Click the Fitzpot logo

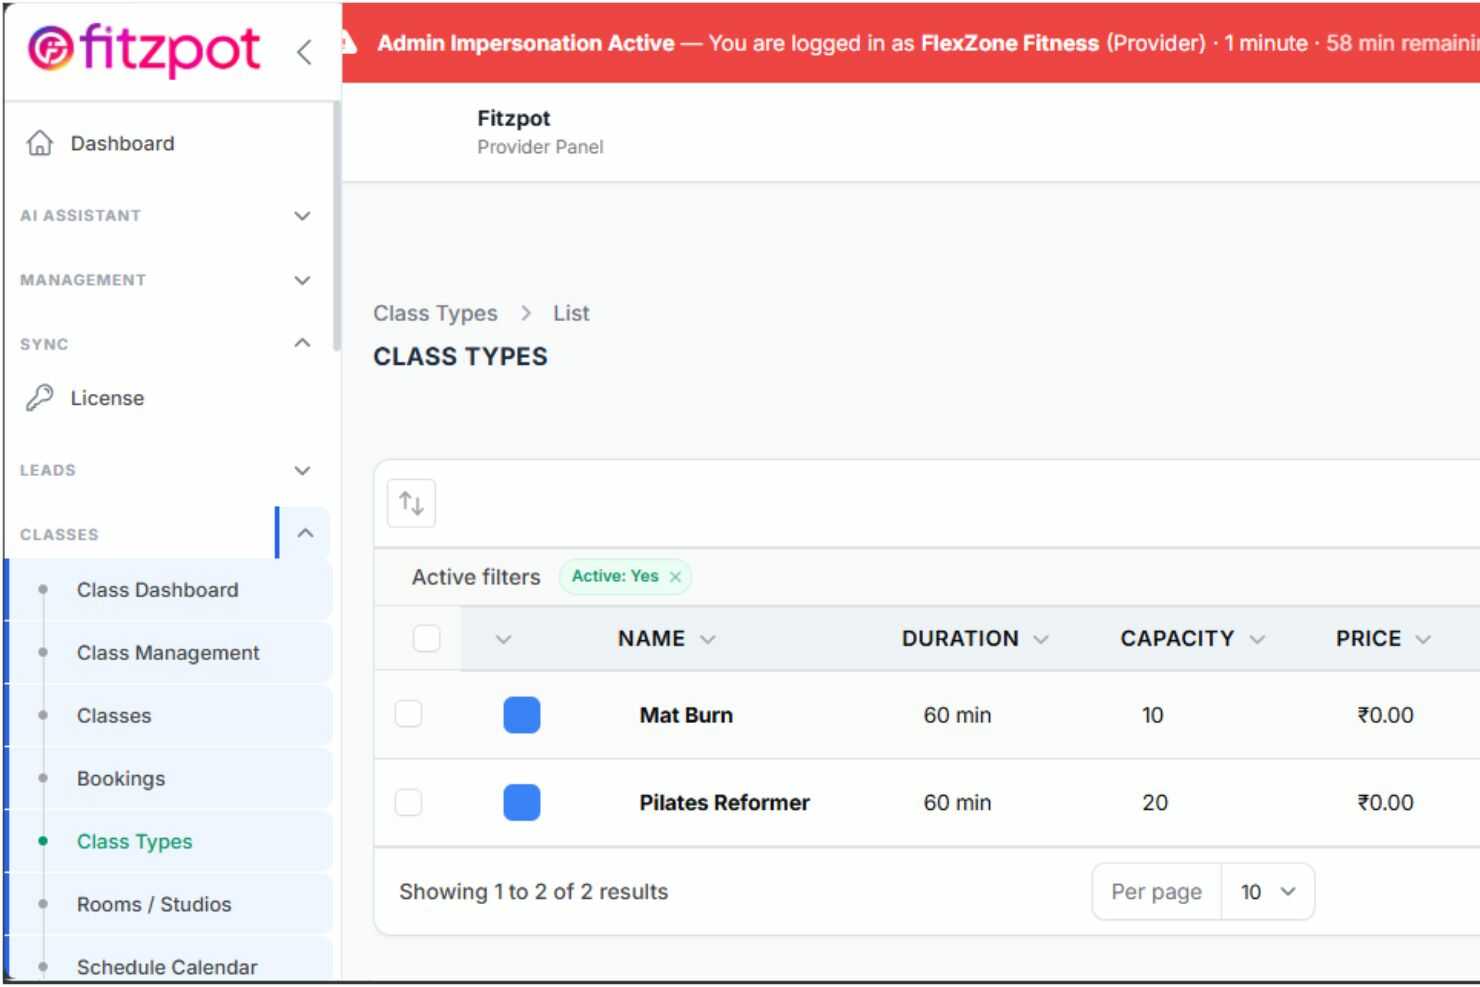tap(143, 49)
